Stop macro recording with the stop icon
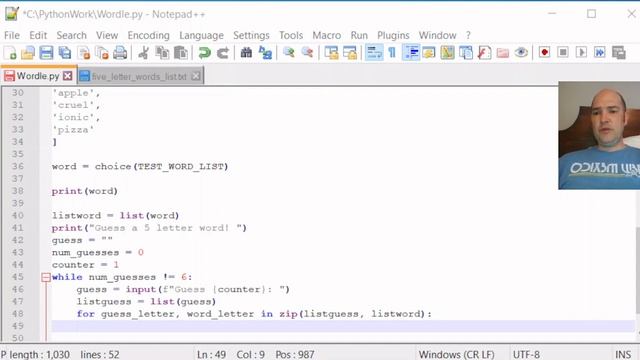The width and height of the screenshot is (640, 360). [x=563, y=53]
